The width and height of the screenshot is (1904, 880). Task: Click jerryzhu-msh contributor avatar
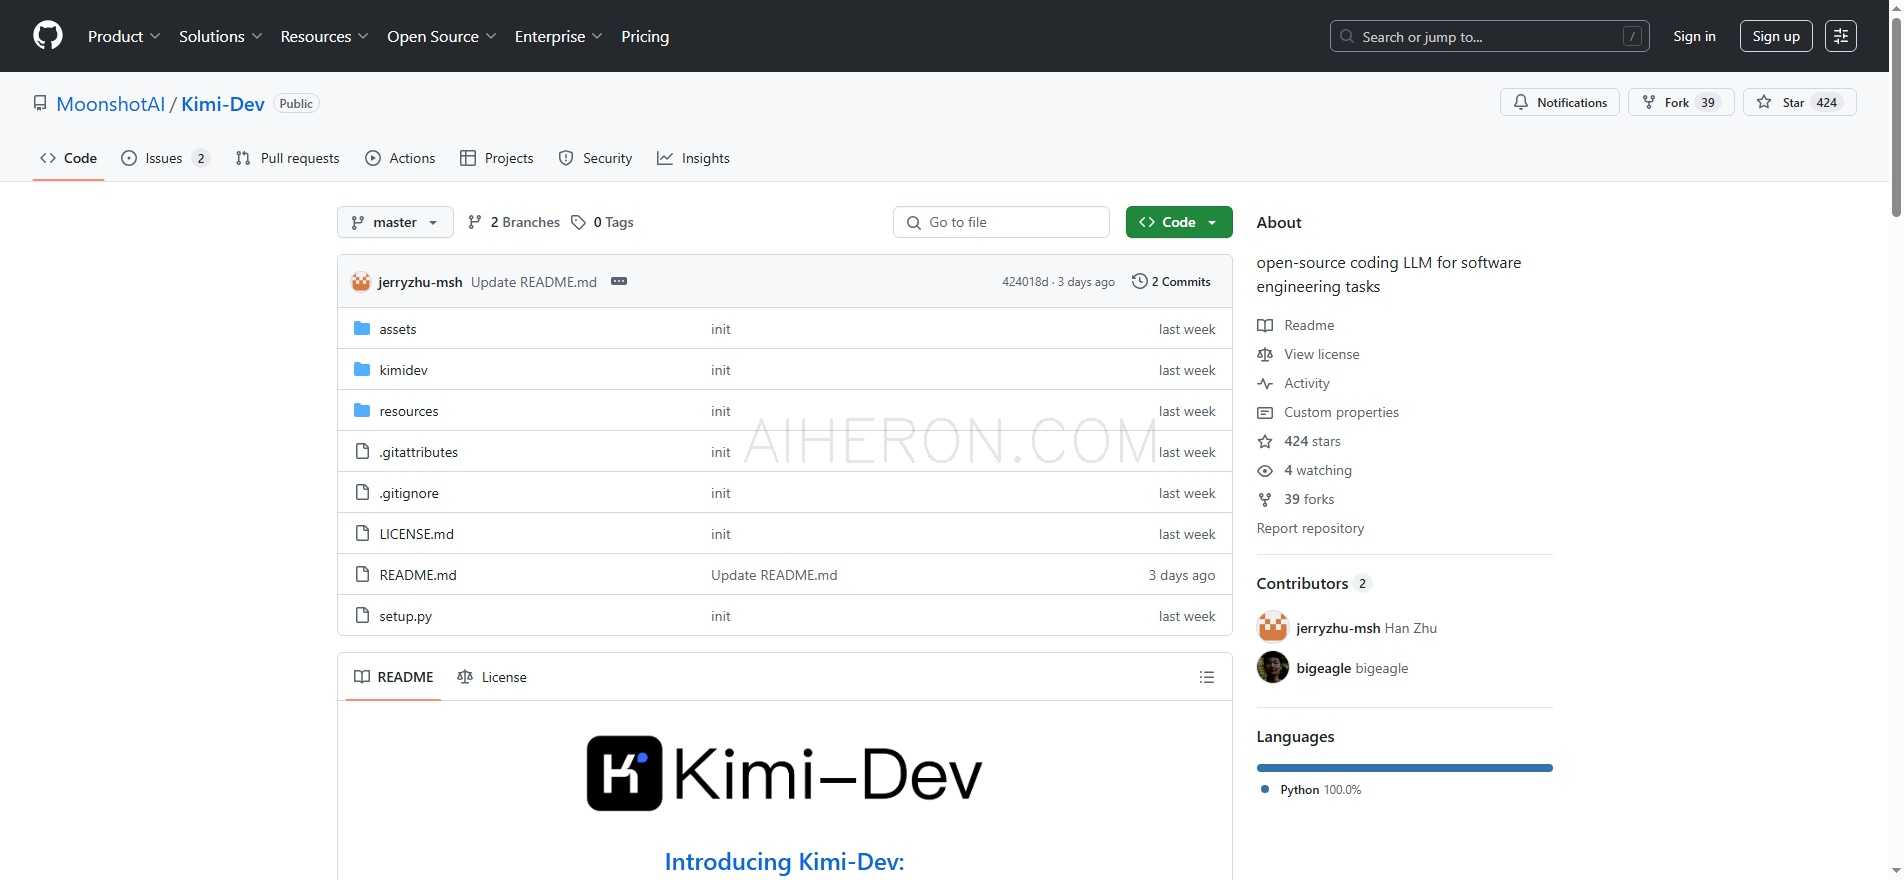[x=1273, y=627]
